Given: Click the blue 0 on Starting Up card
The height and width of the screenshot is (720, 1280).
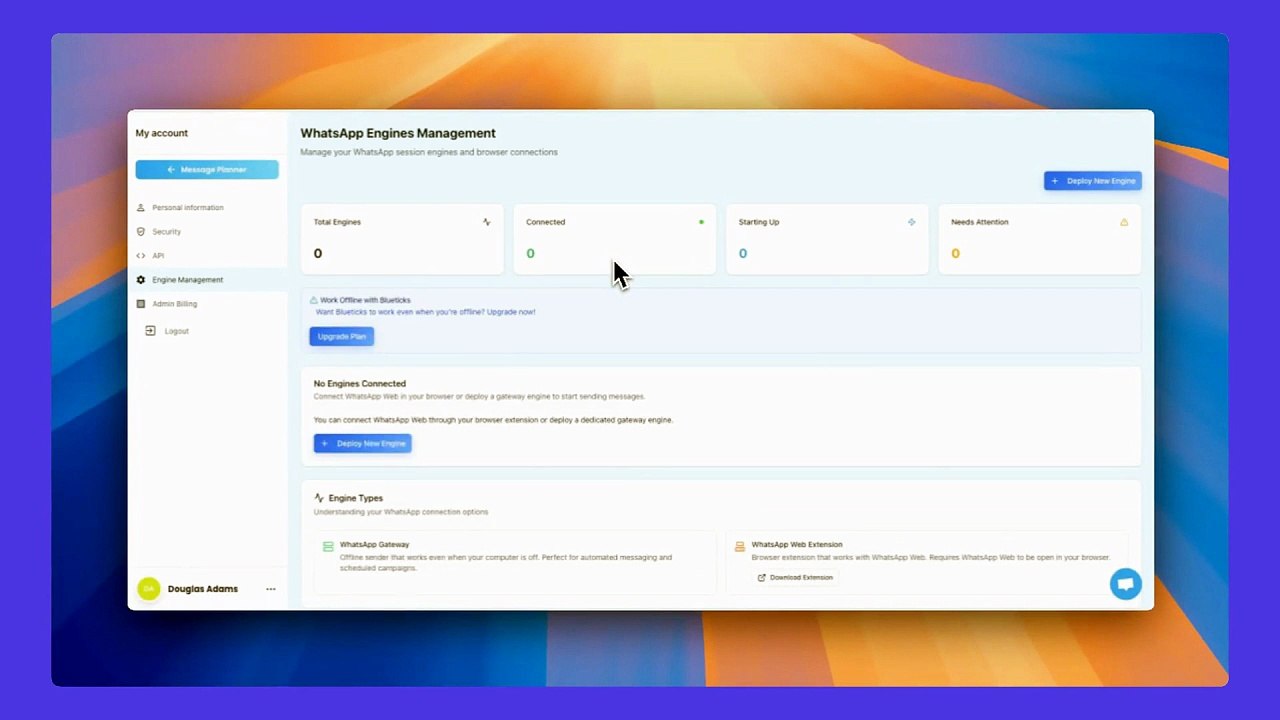Looking at the screenshot, I should coord(742,253).
